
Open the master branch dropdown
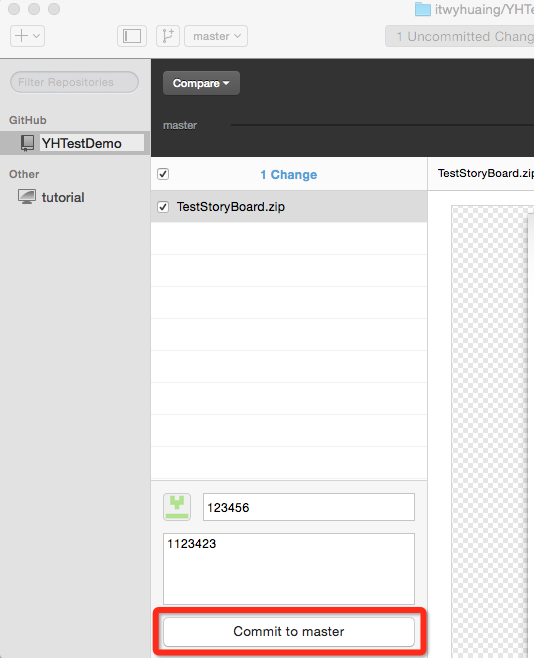click(216, 36)
